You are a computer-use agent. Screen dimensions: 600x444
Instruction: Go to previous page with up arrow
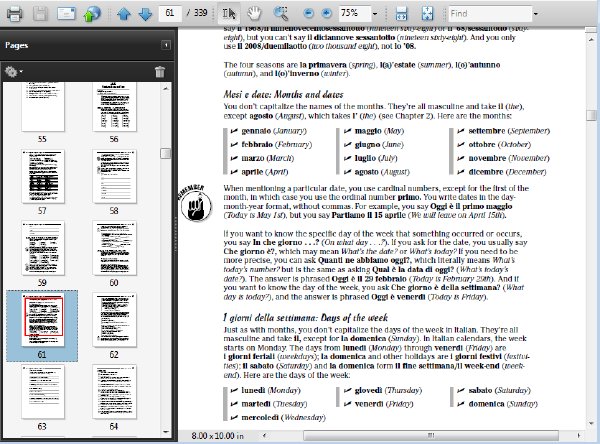click(124, 14)
